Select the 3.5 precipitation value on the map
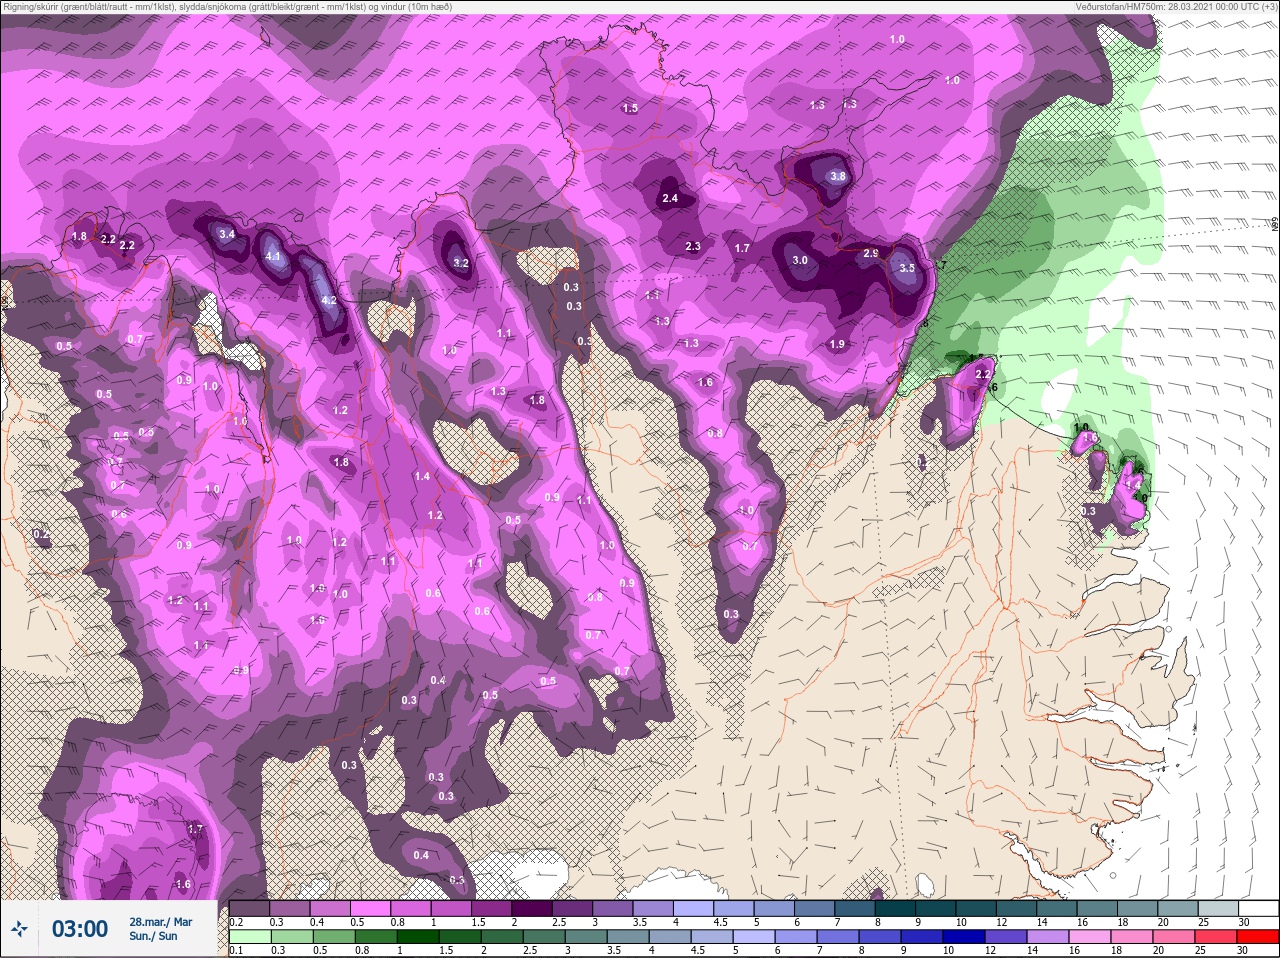 (x=907, y=268)
